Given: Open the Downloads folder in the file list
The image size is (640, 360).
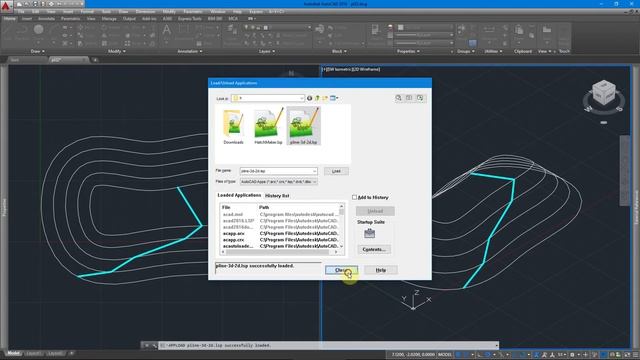Looking at the screenshot, I should [233, 127].
